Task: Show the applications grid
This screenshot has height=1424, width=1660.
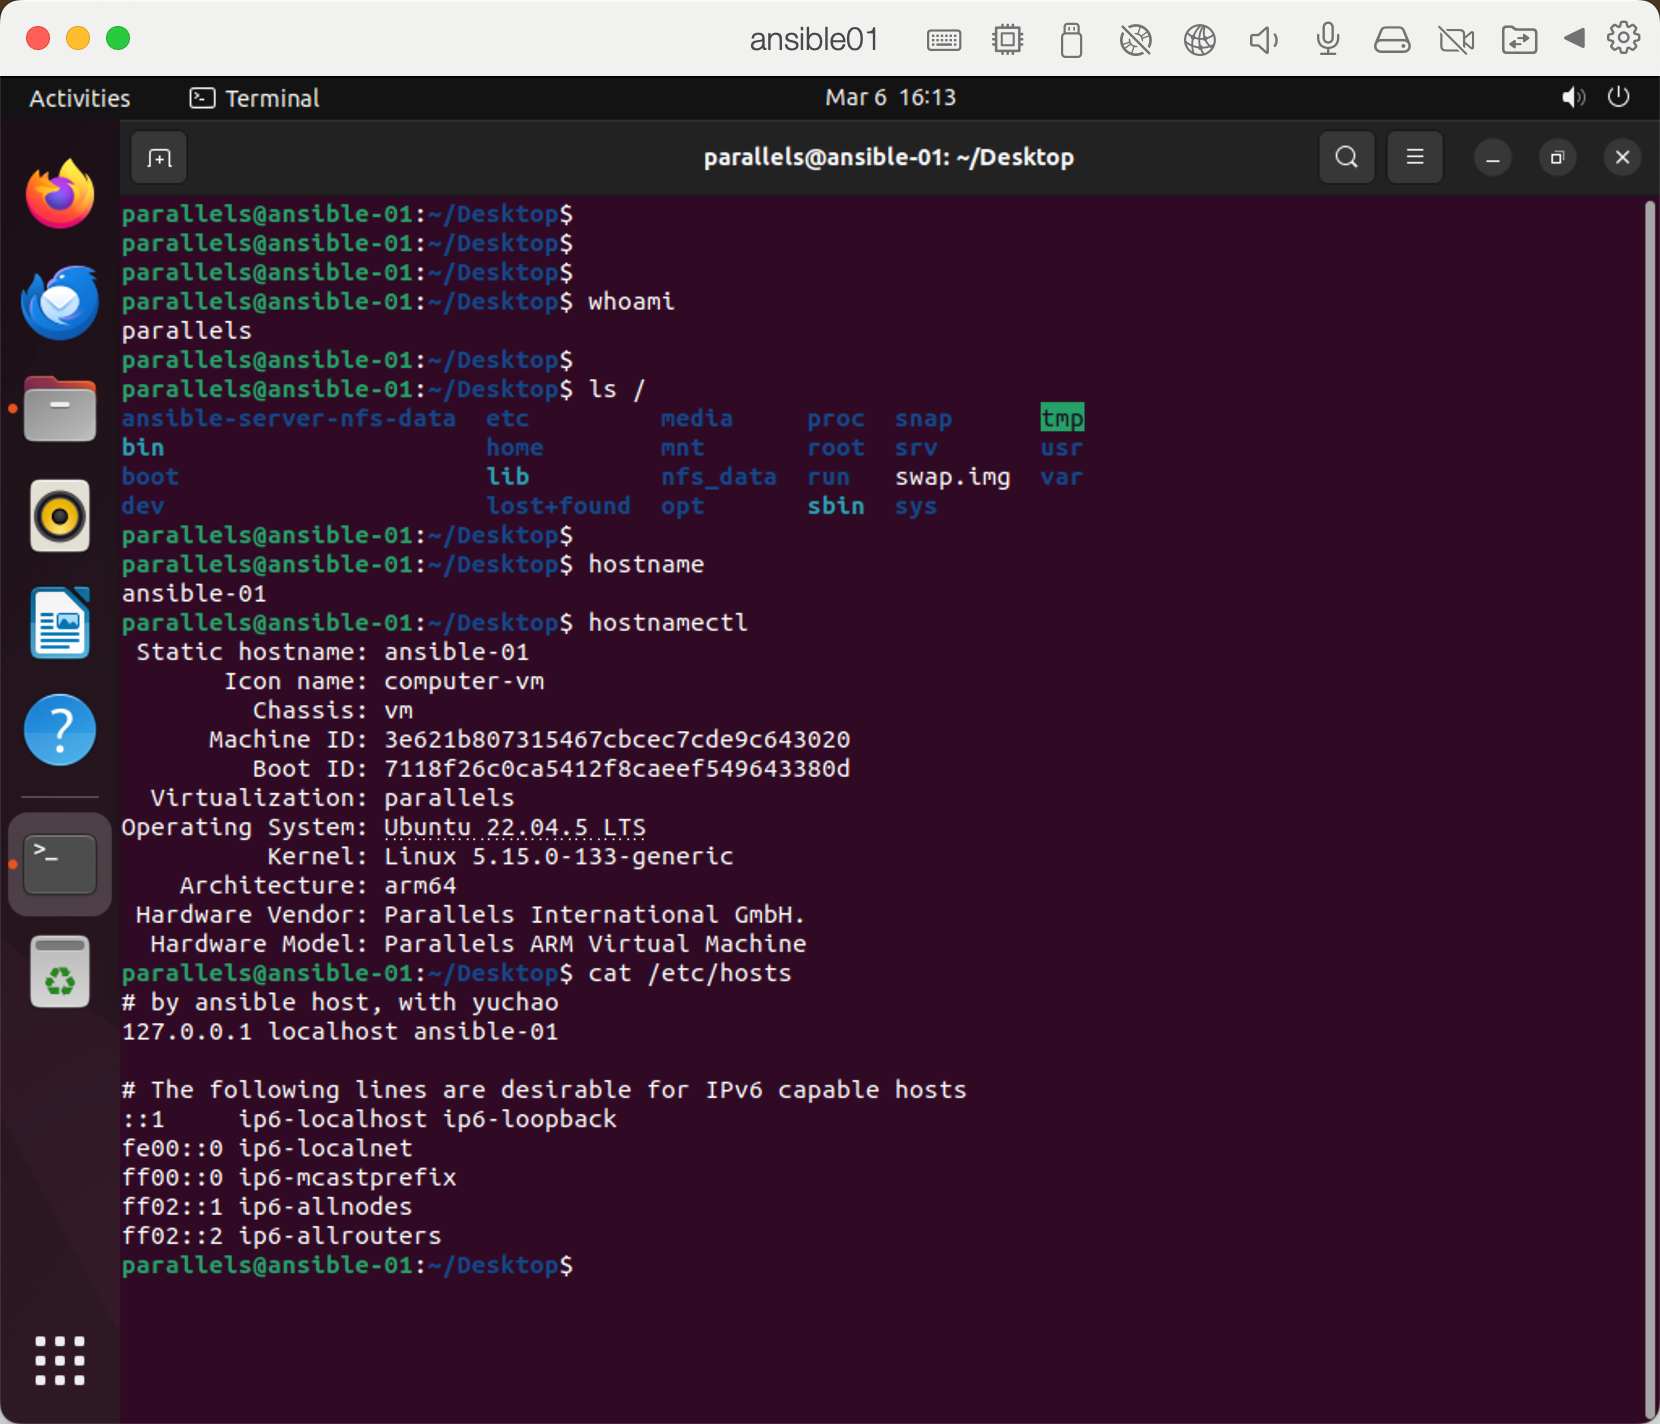Action: pos(60,1360)
